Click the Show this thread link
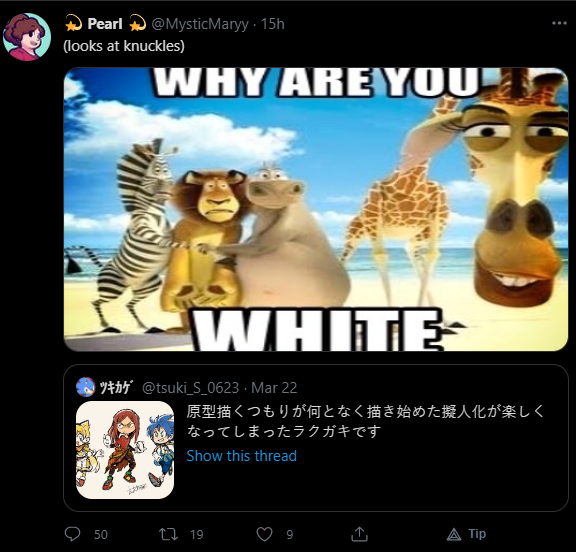This screenshot has width=576, height=552. (241, 456)
